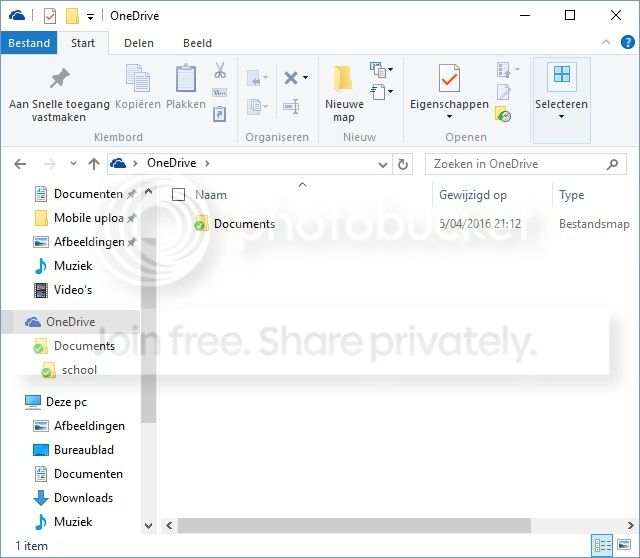Click new folder icon in title bar

pyautogui.click(x=72, y=16)
